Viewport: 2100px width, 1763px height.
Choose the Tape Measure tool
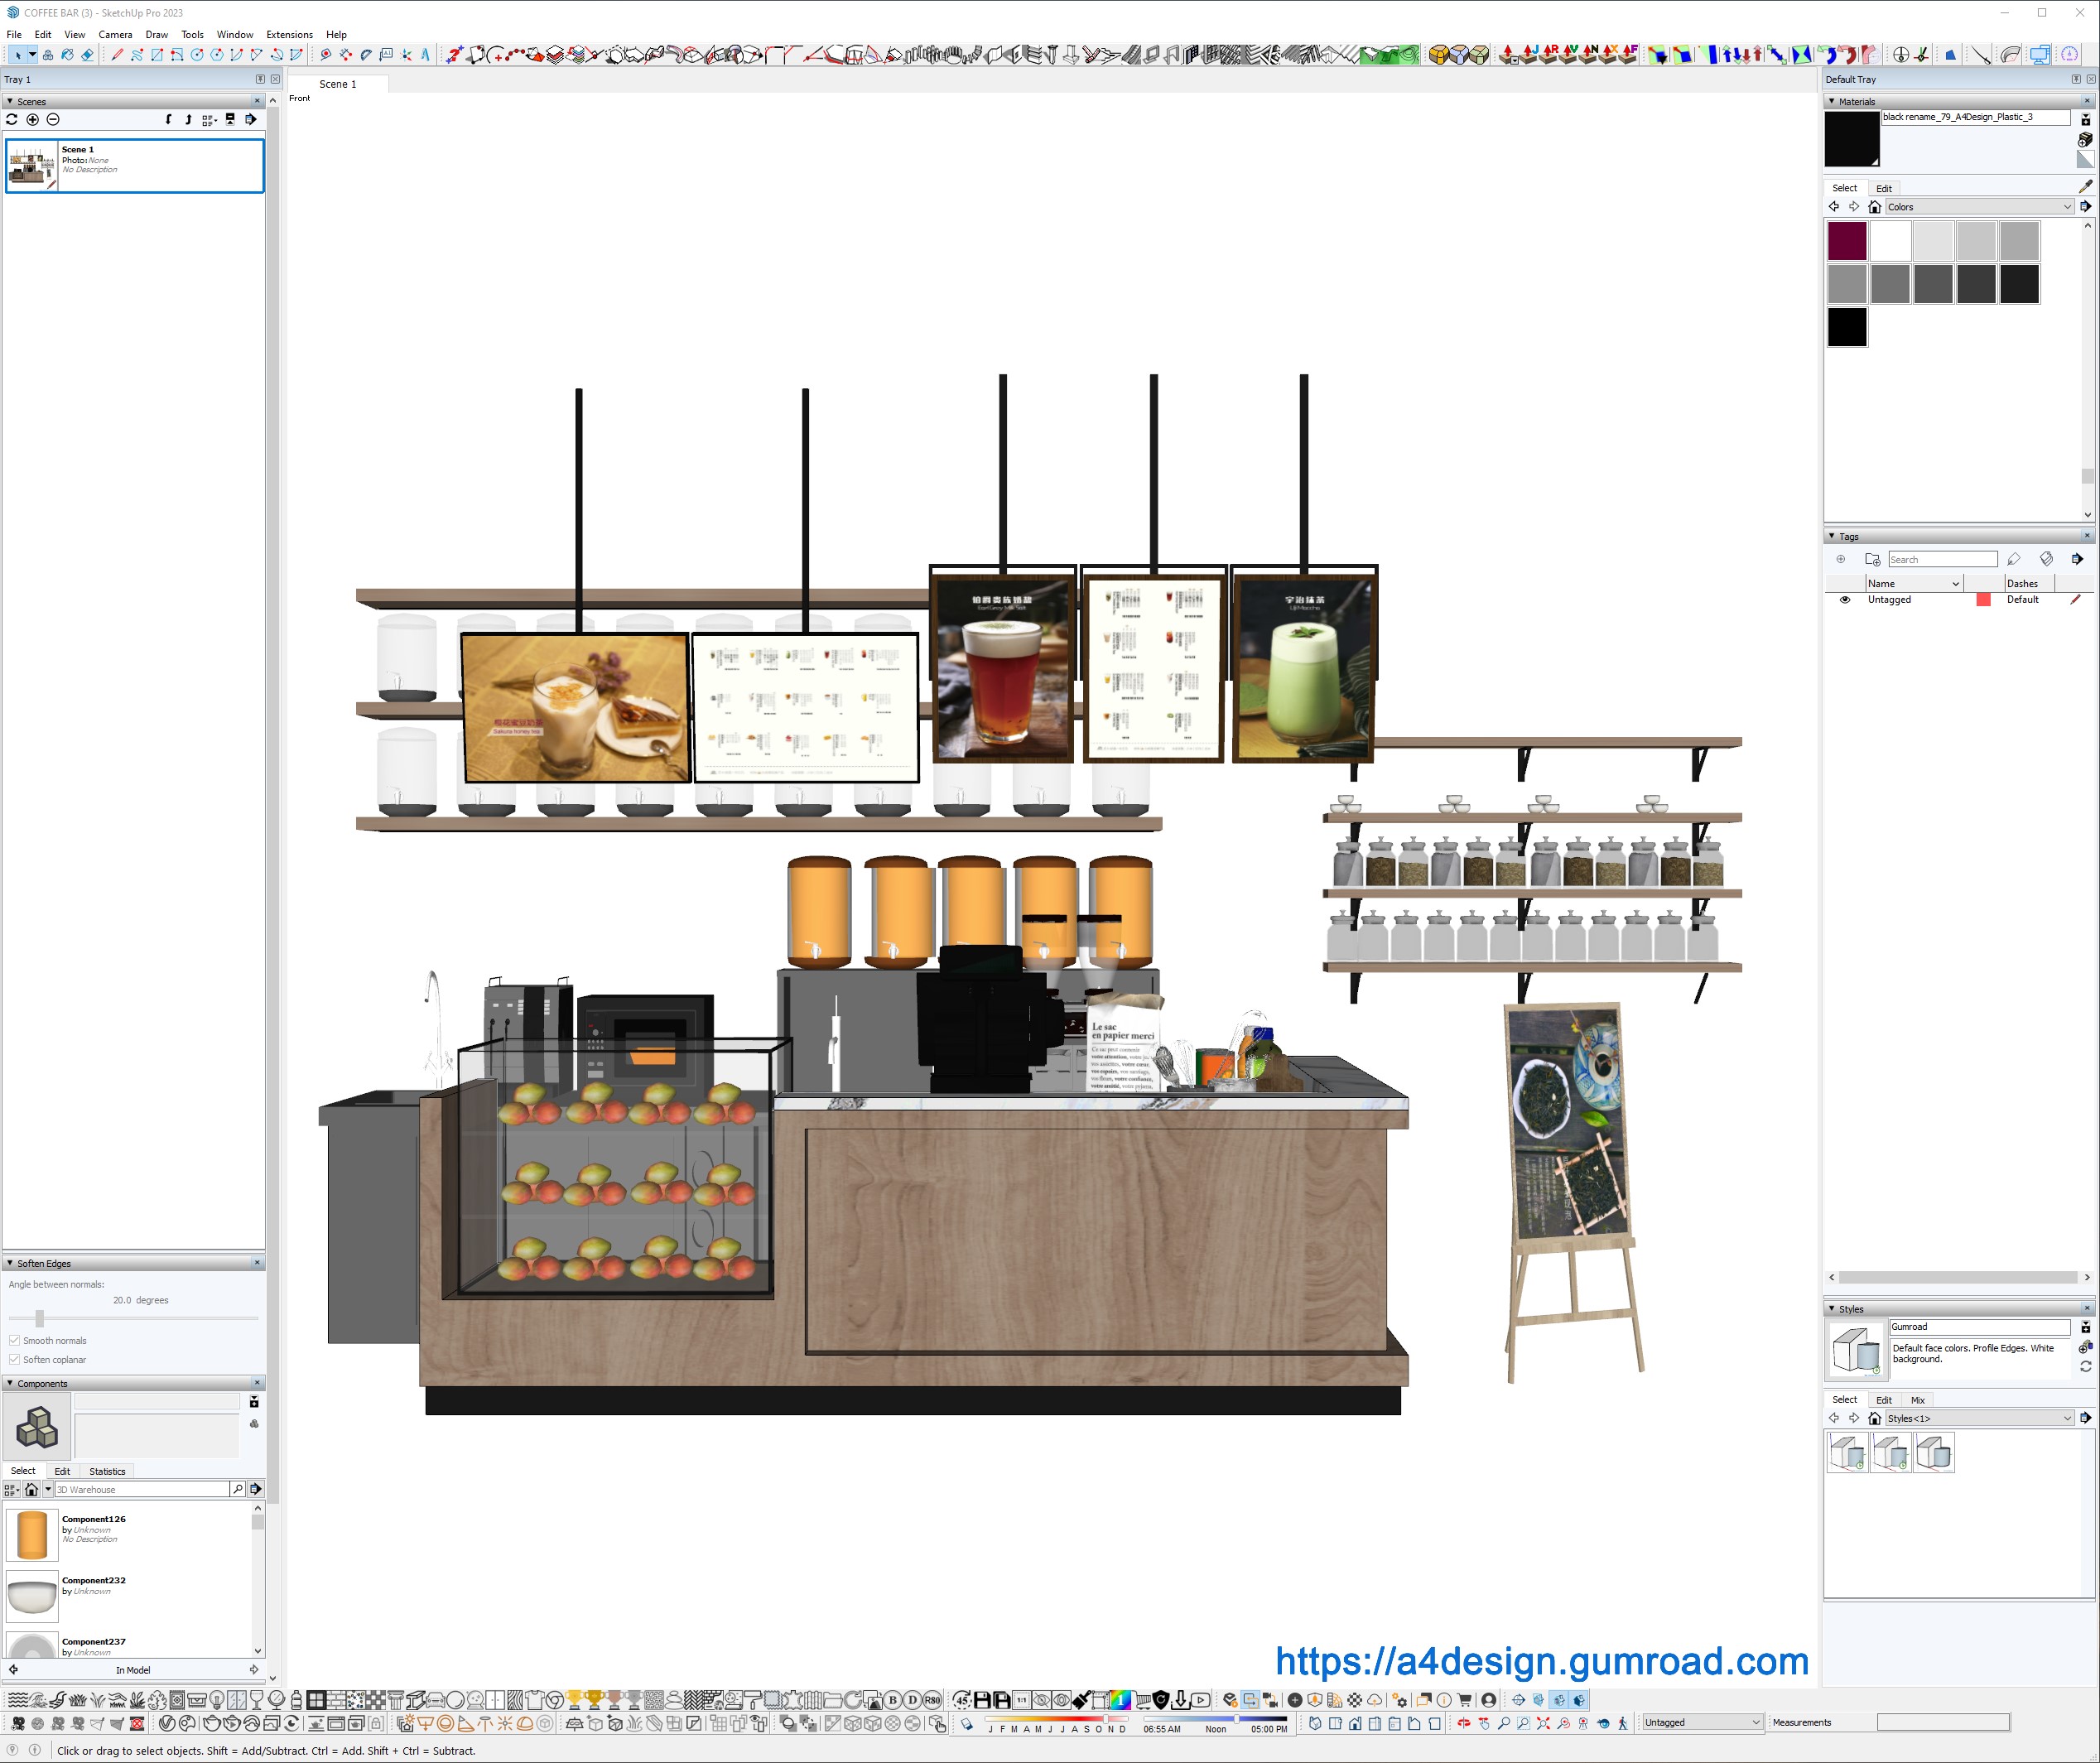[326, 55]
